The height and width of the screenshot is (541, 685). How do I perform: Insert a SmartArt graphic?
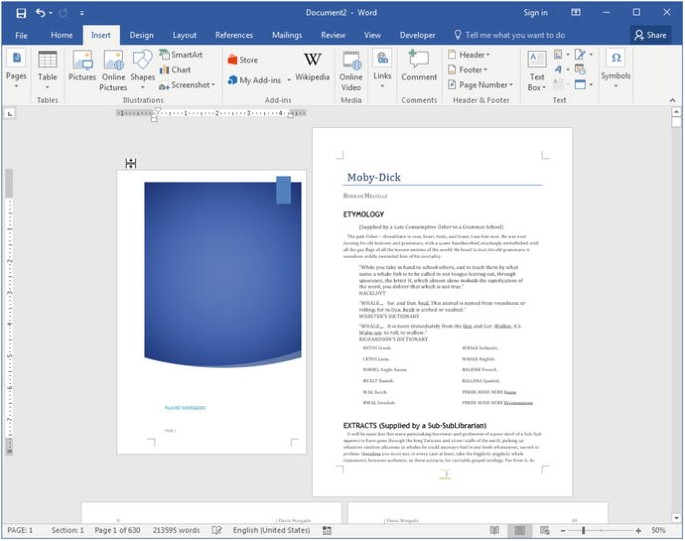tap(181, 55)
